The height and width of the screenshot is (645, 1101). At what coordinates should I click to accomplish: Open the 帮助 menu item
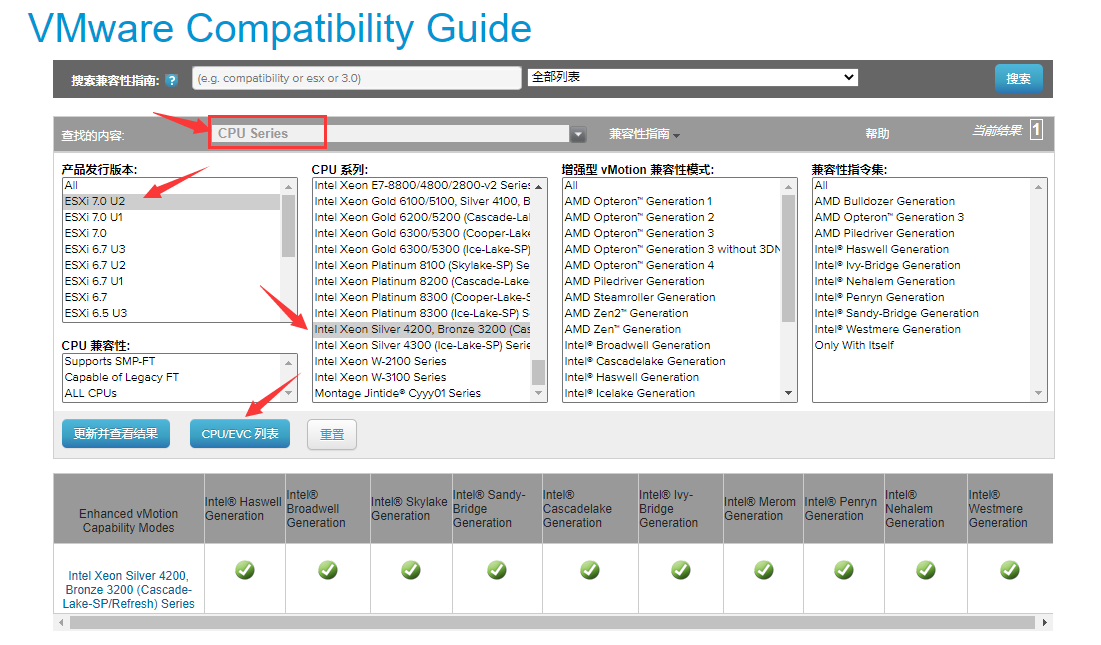pyautogui.click(x=877, y=134)
